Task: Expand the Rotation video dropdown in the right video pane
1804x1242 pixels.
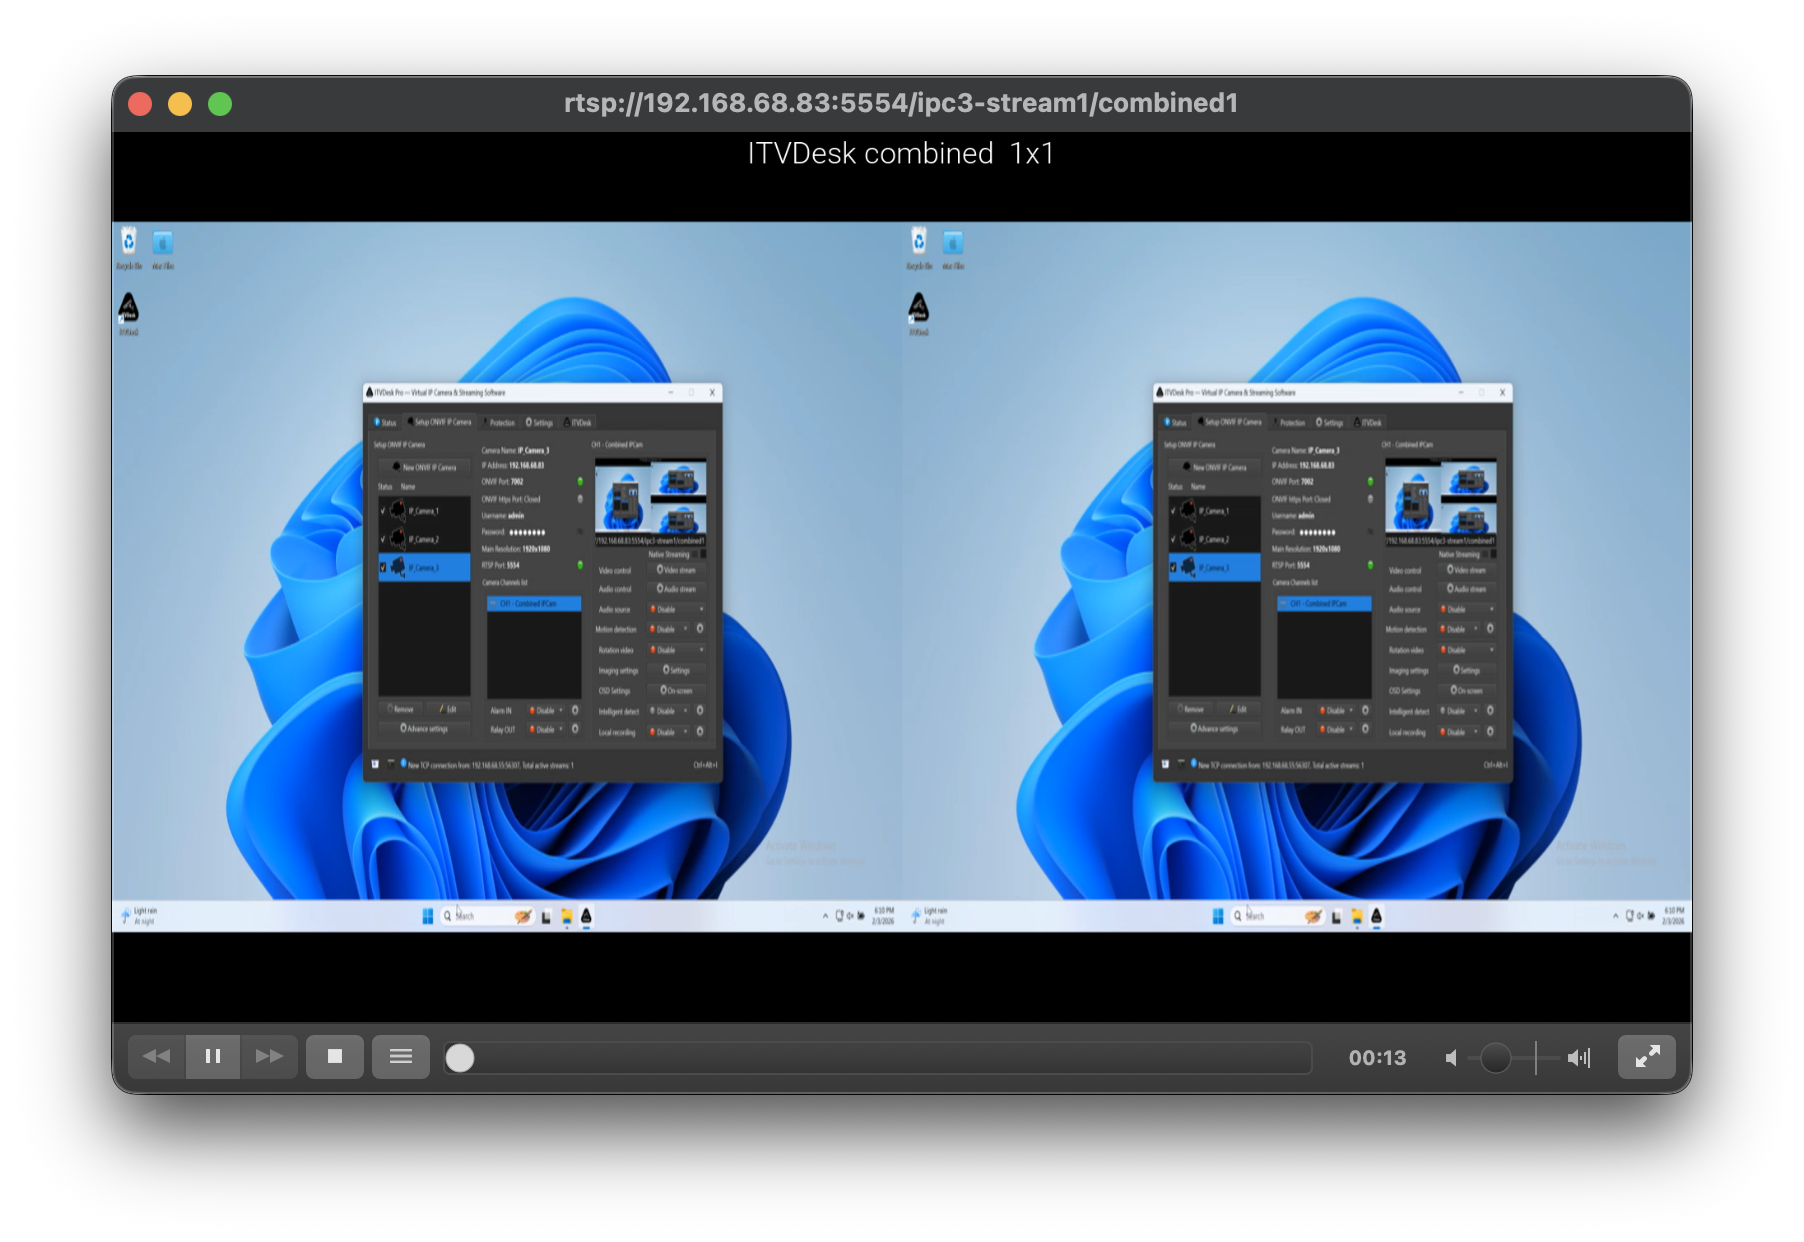Action: (1467, 650)
